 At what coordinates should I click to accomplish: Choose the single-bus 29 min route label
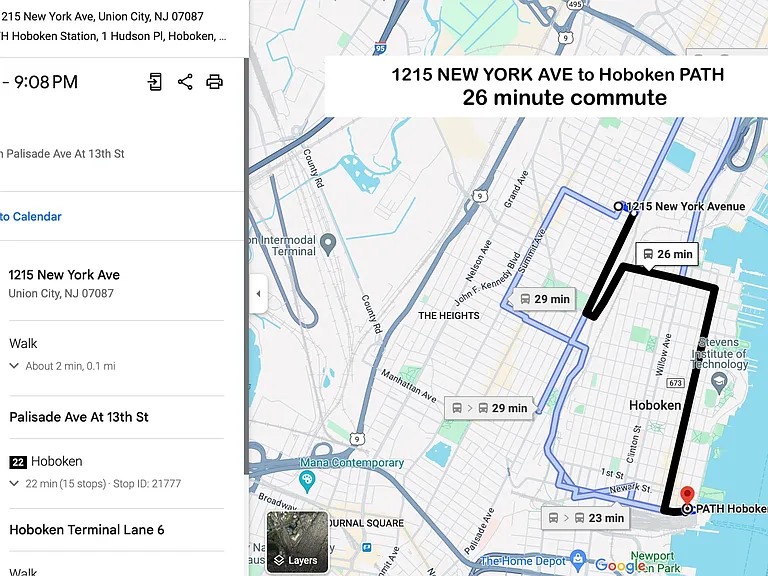pos(544,299)
